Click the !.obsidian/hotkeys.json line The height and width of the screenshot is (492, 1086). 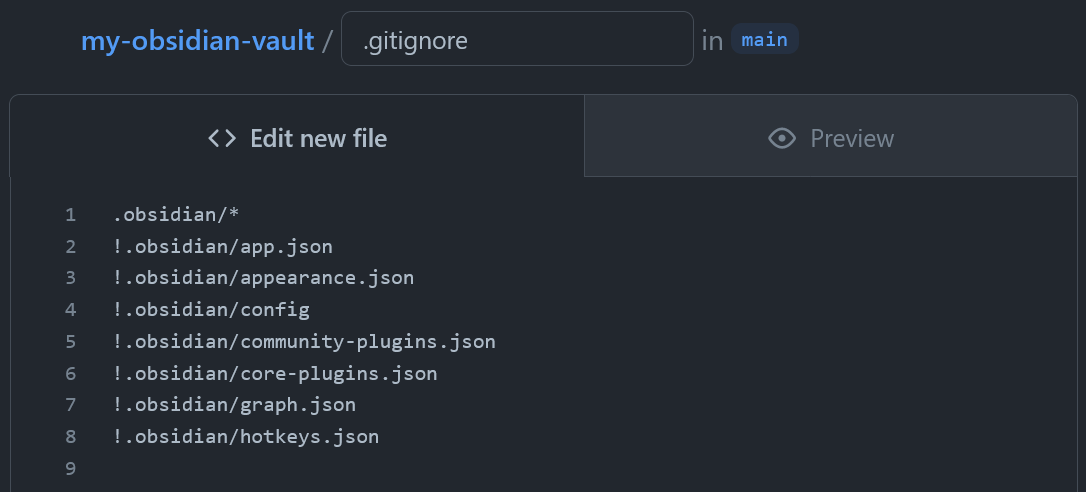tap(246, 437)
